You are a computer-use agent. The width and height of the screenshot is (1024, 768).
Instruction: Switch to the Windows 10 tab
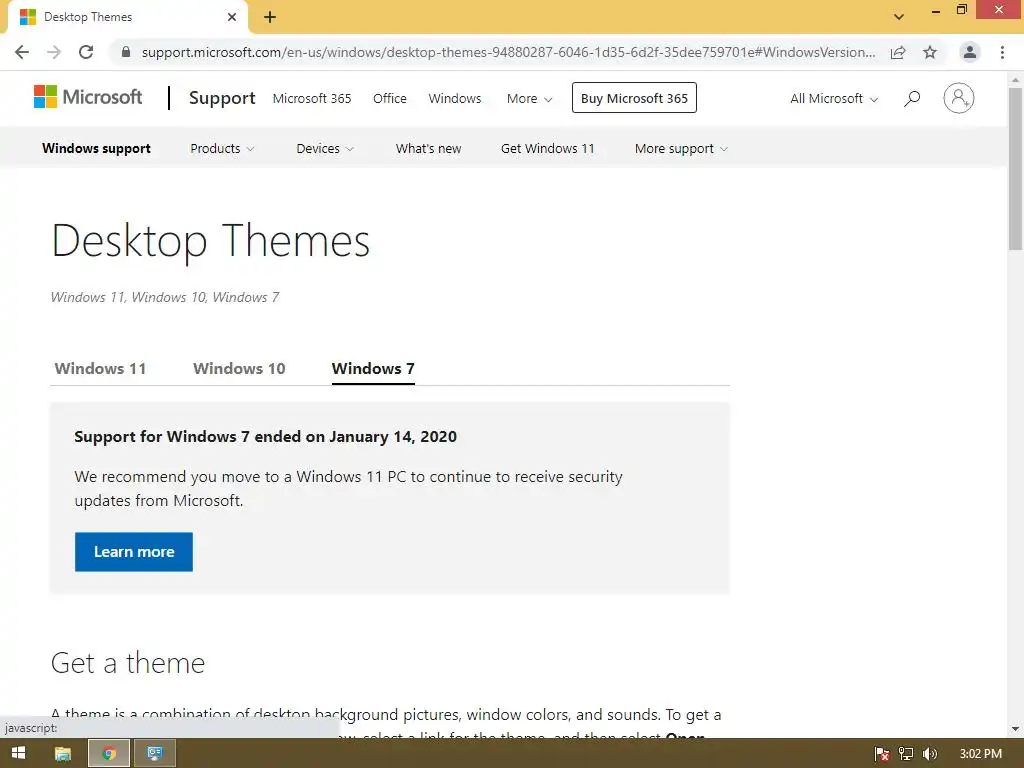tap(239, 368)
